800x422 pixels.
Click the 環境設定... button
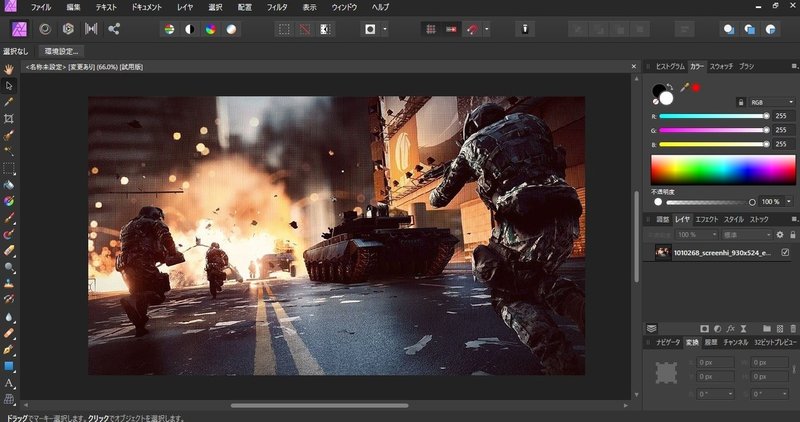coord(61,52)
